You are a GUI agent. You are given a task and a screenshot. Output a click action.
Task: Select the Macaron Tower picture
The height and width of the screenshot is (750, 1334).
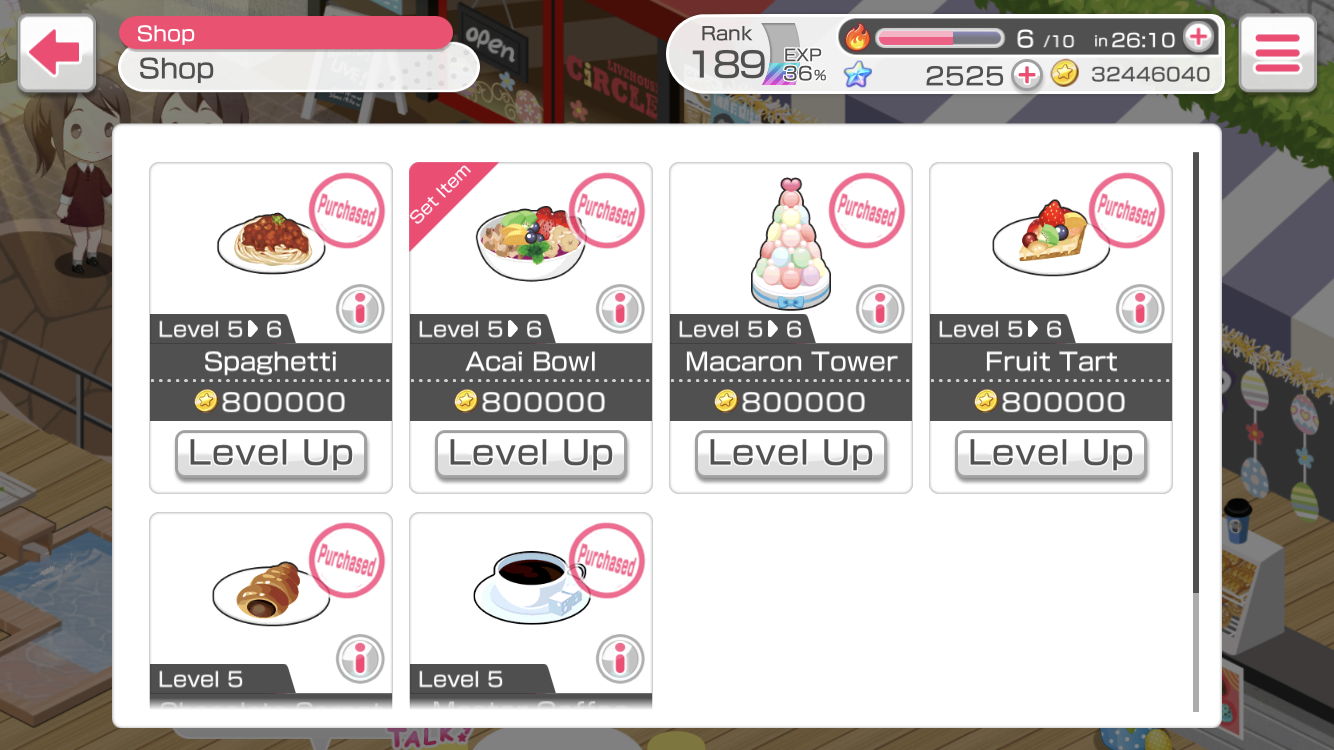tap(791, 245)
